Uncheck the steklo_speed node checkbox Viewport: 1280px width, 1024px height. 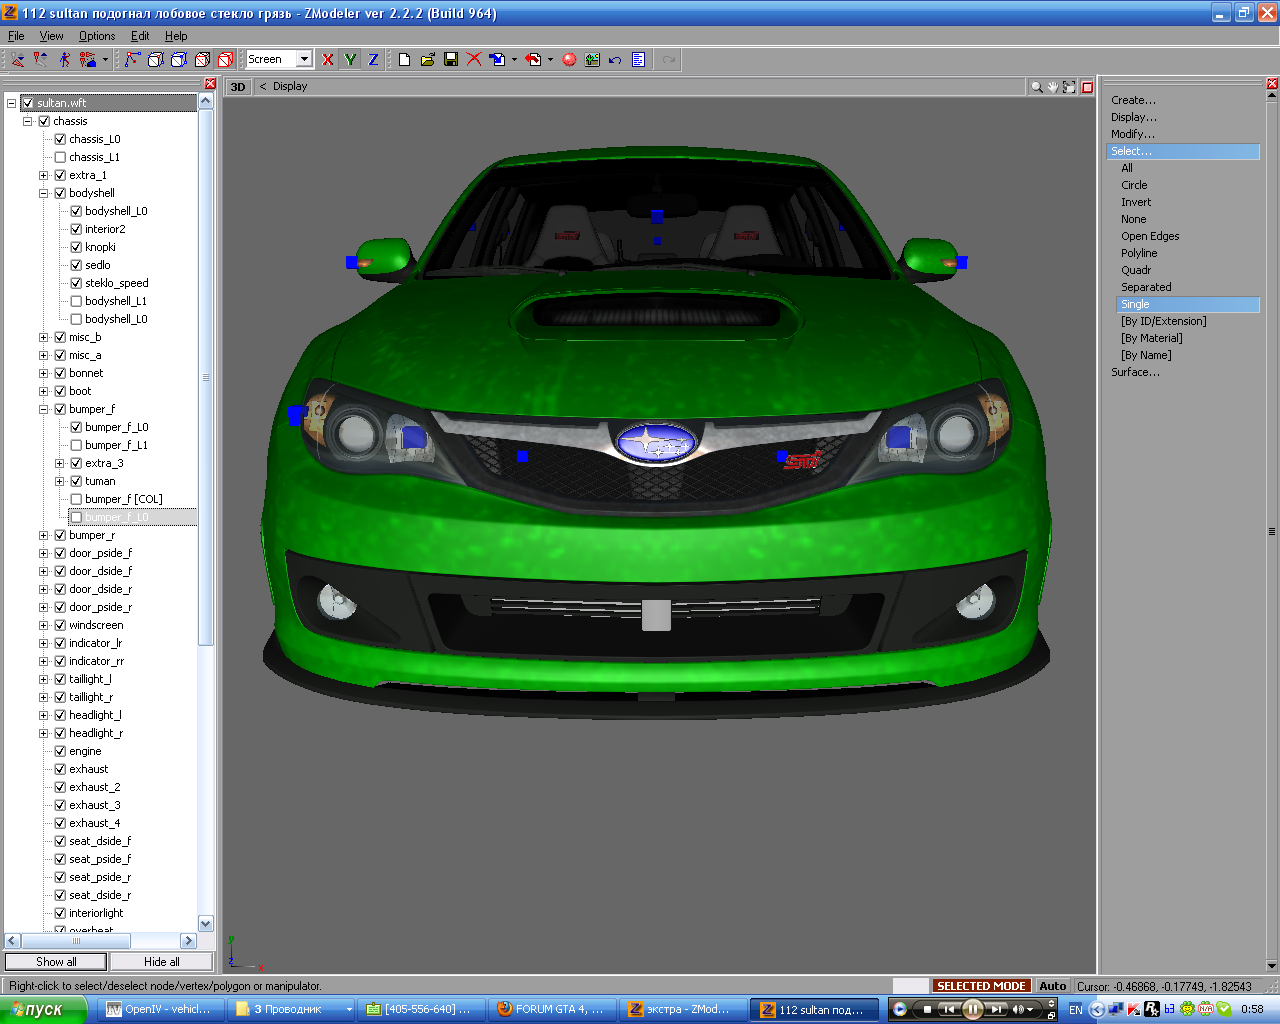point(76,283)
